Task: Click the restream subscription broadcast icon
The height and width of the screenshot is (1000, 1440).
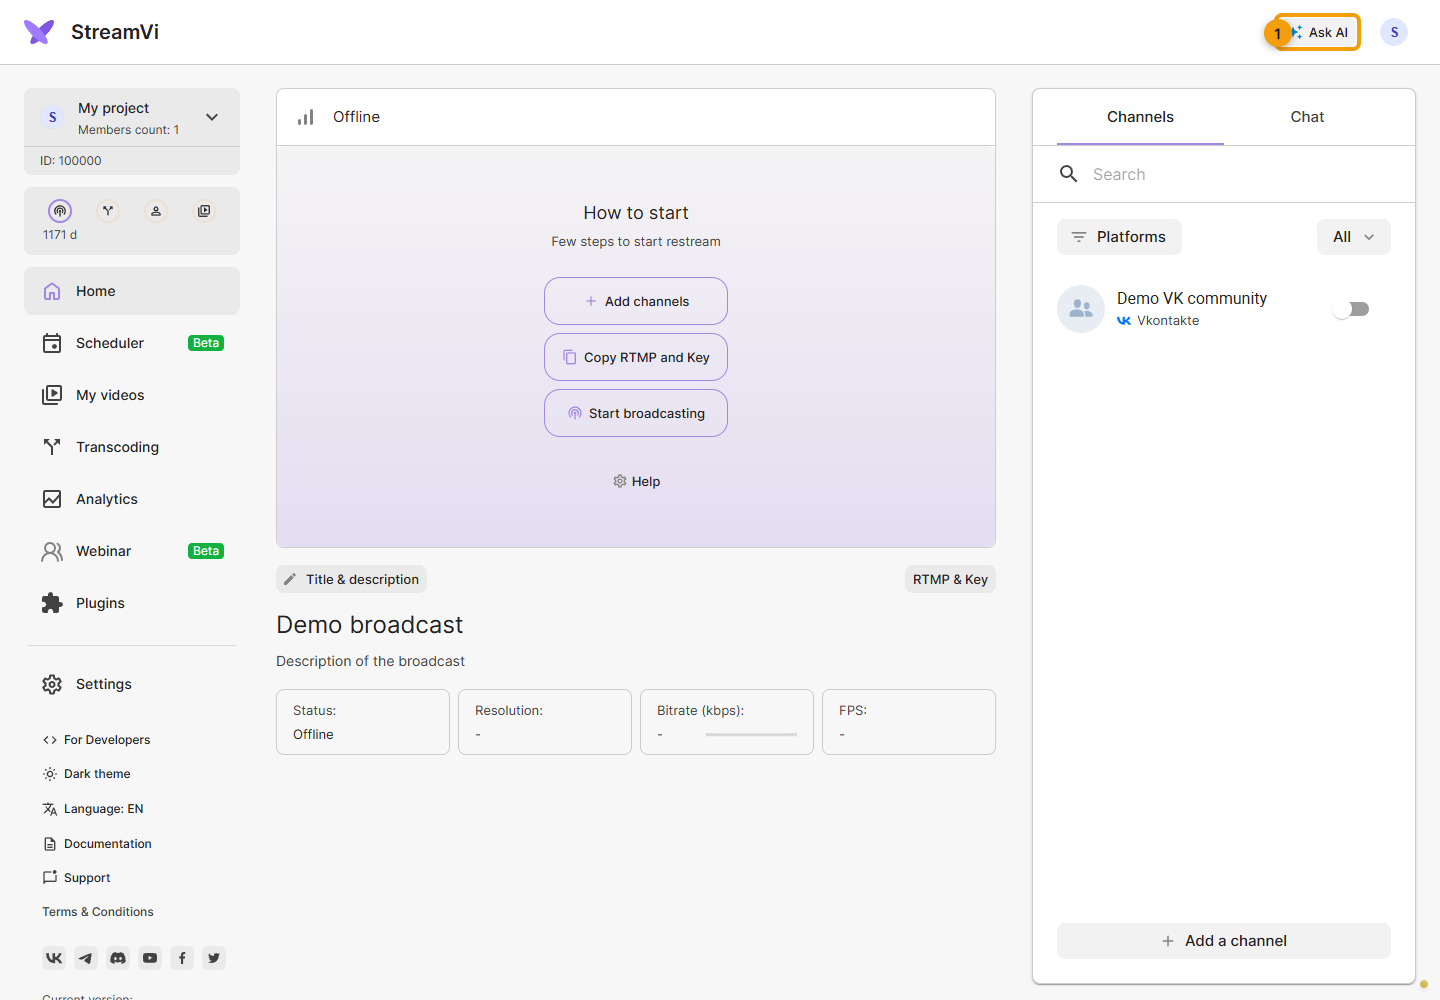Action: coord(60,211)
